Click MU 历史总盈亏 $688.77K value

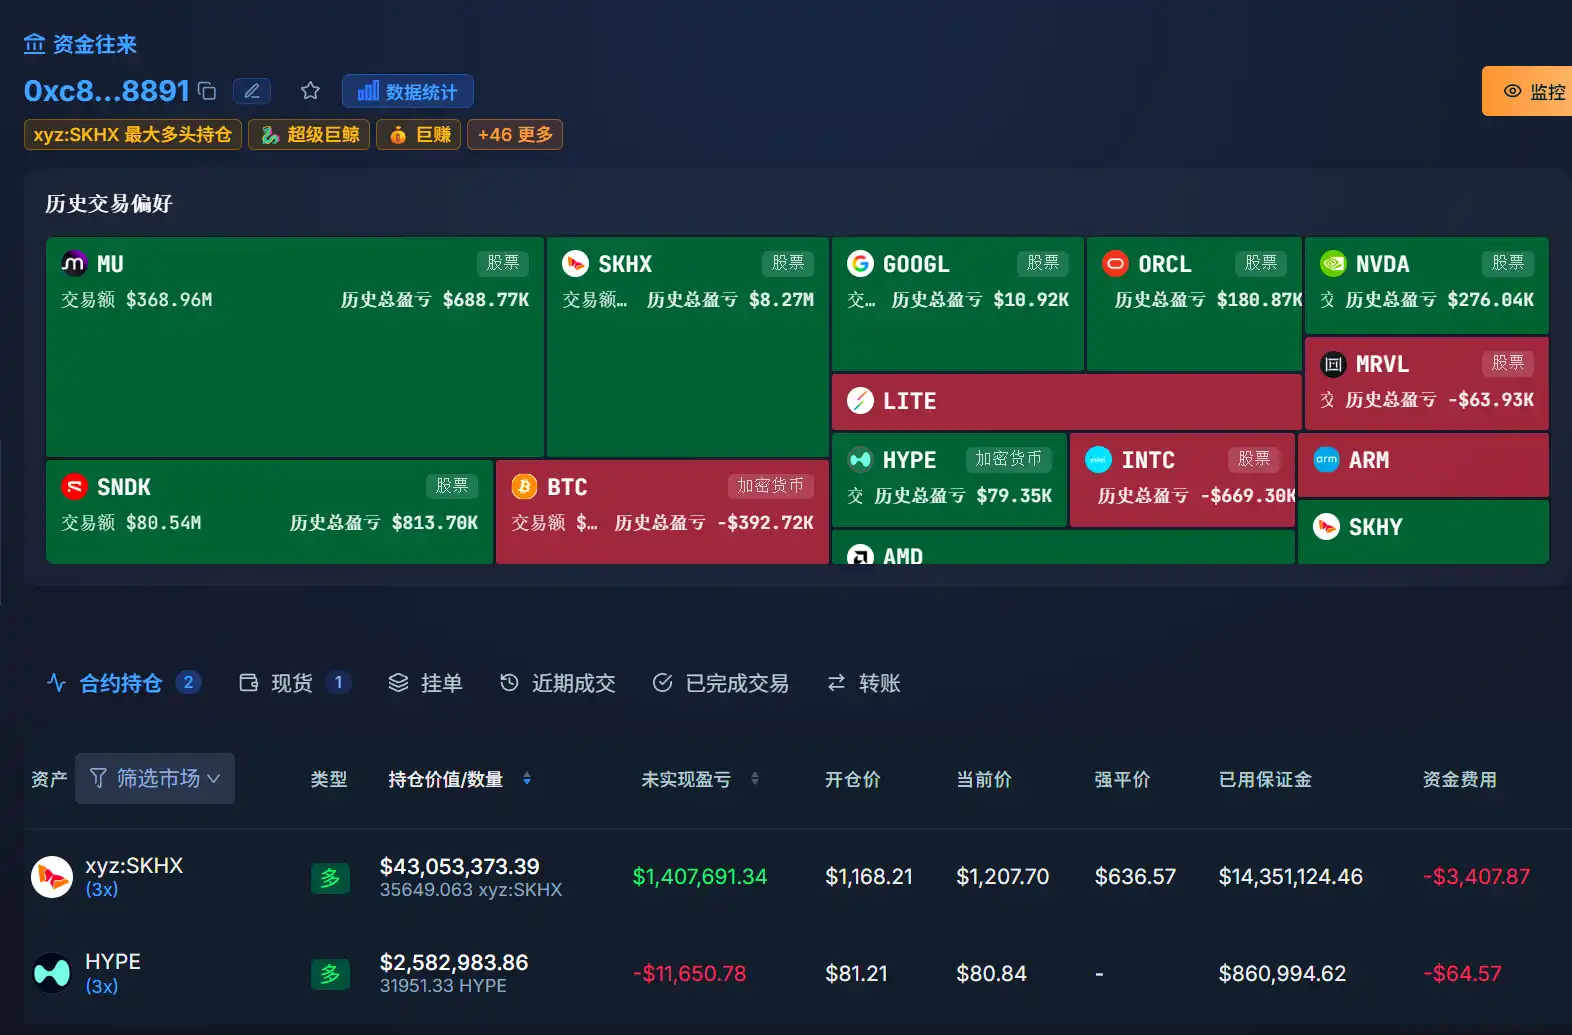(486, 300)
